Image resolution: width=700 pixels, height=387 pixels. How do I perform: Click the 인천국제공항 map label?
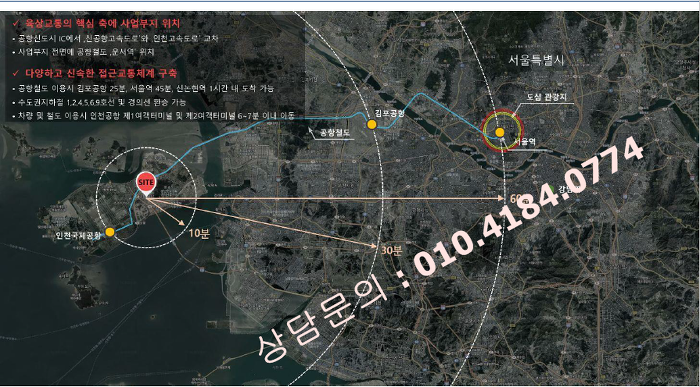pos(78,235)
